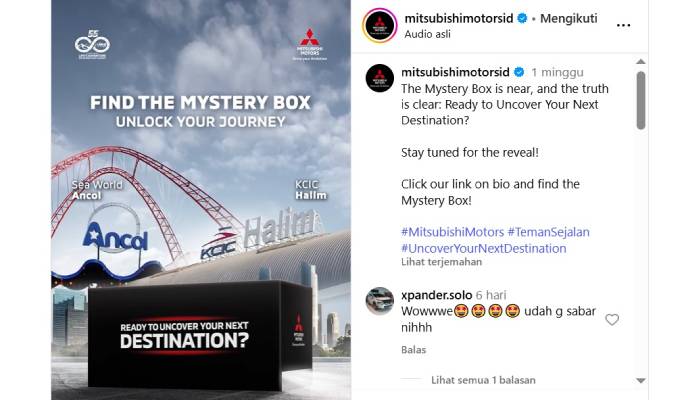
Task: Open the #UncoverYourNextDestination hashtag
Action: click(483, 248)
